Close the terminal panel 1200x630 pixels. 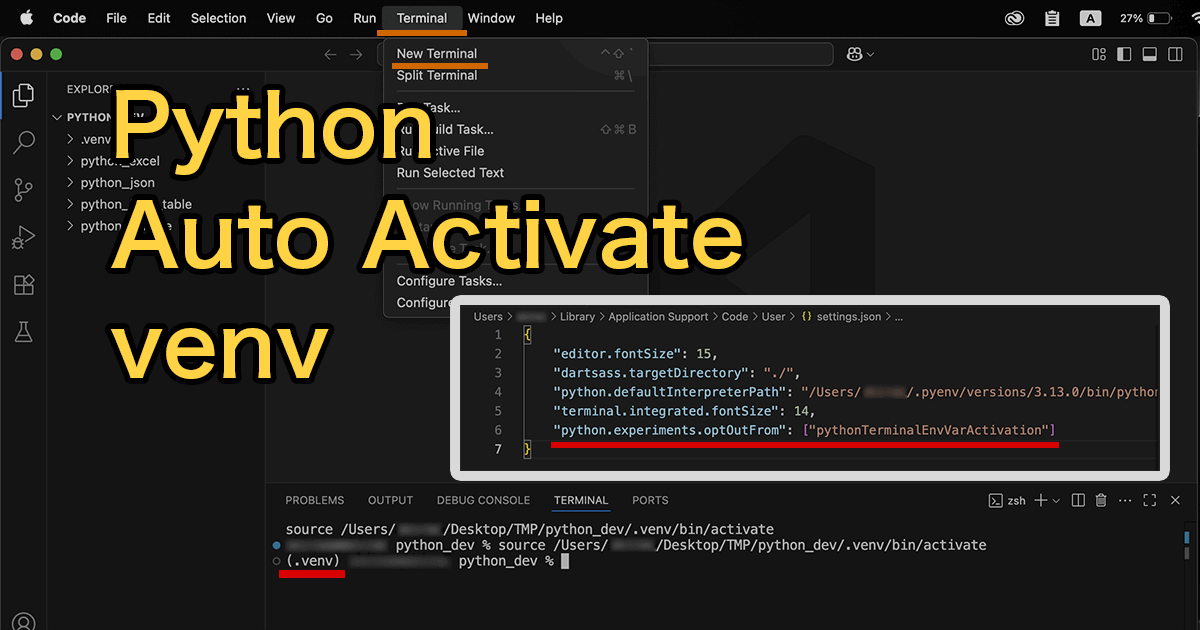click(1175, 500)
